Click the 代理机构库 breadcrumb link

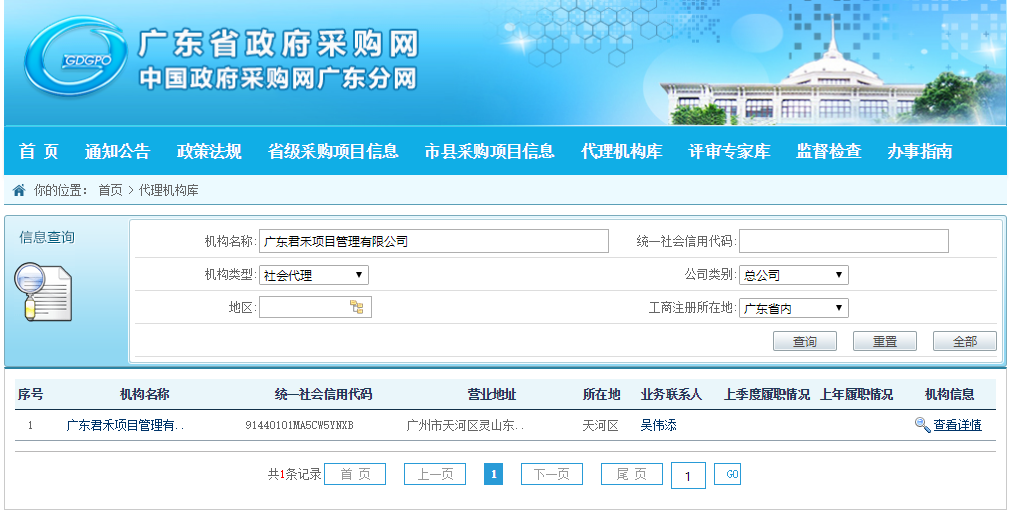coord(169,190)
